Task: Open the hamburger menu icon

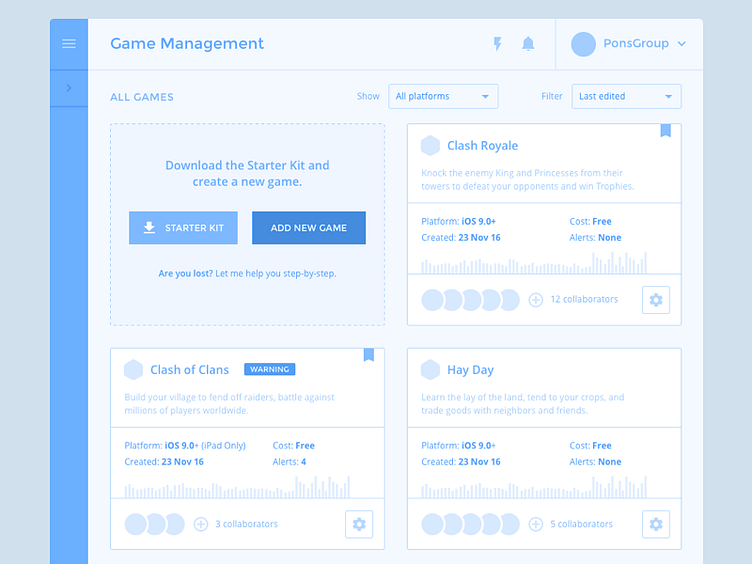Action: point(69,44)
